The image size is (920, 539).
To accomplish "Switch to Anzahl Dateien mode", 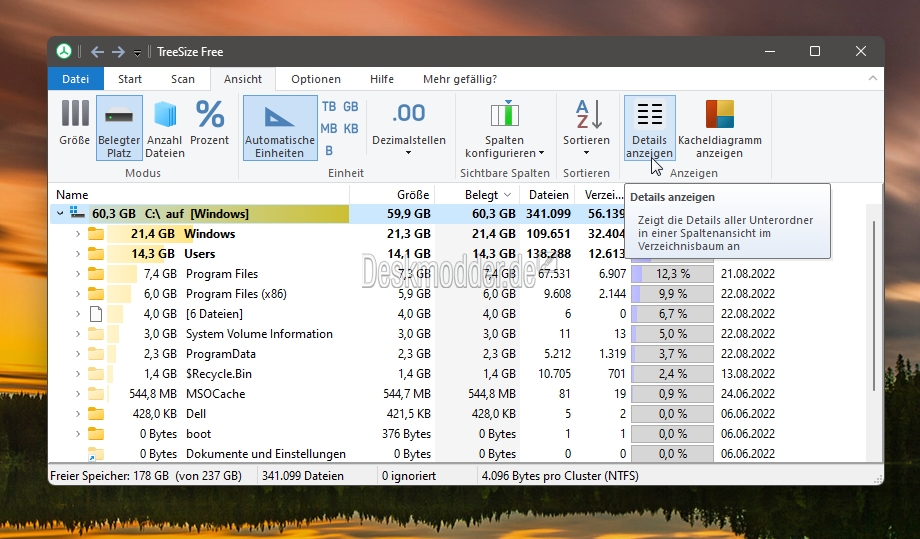I will (165, 128).
